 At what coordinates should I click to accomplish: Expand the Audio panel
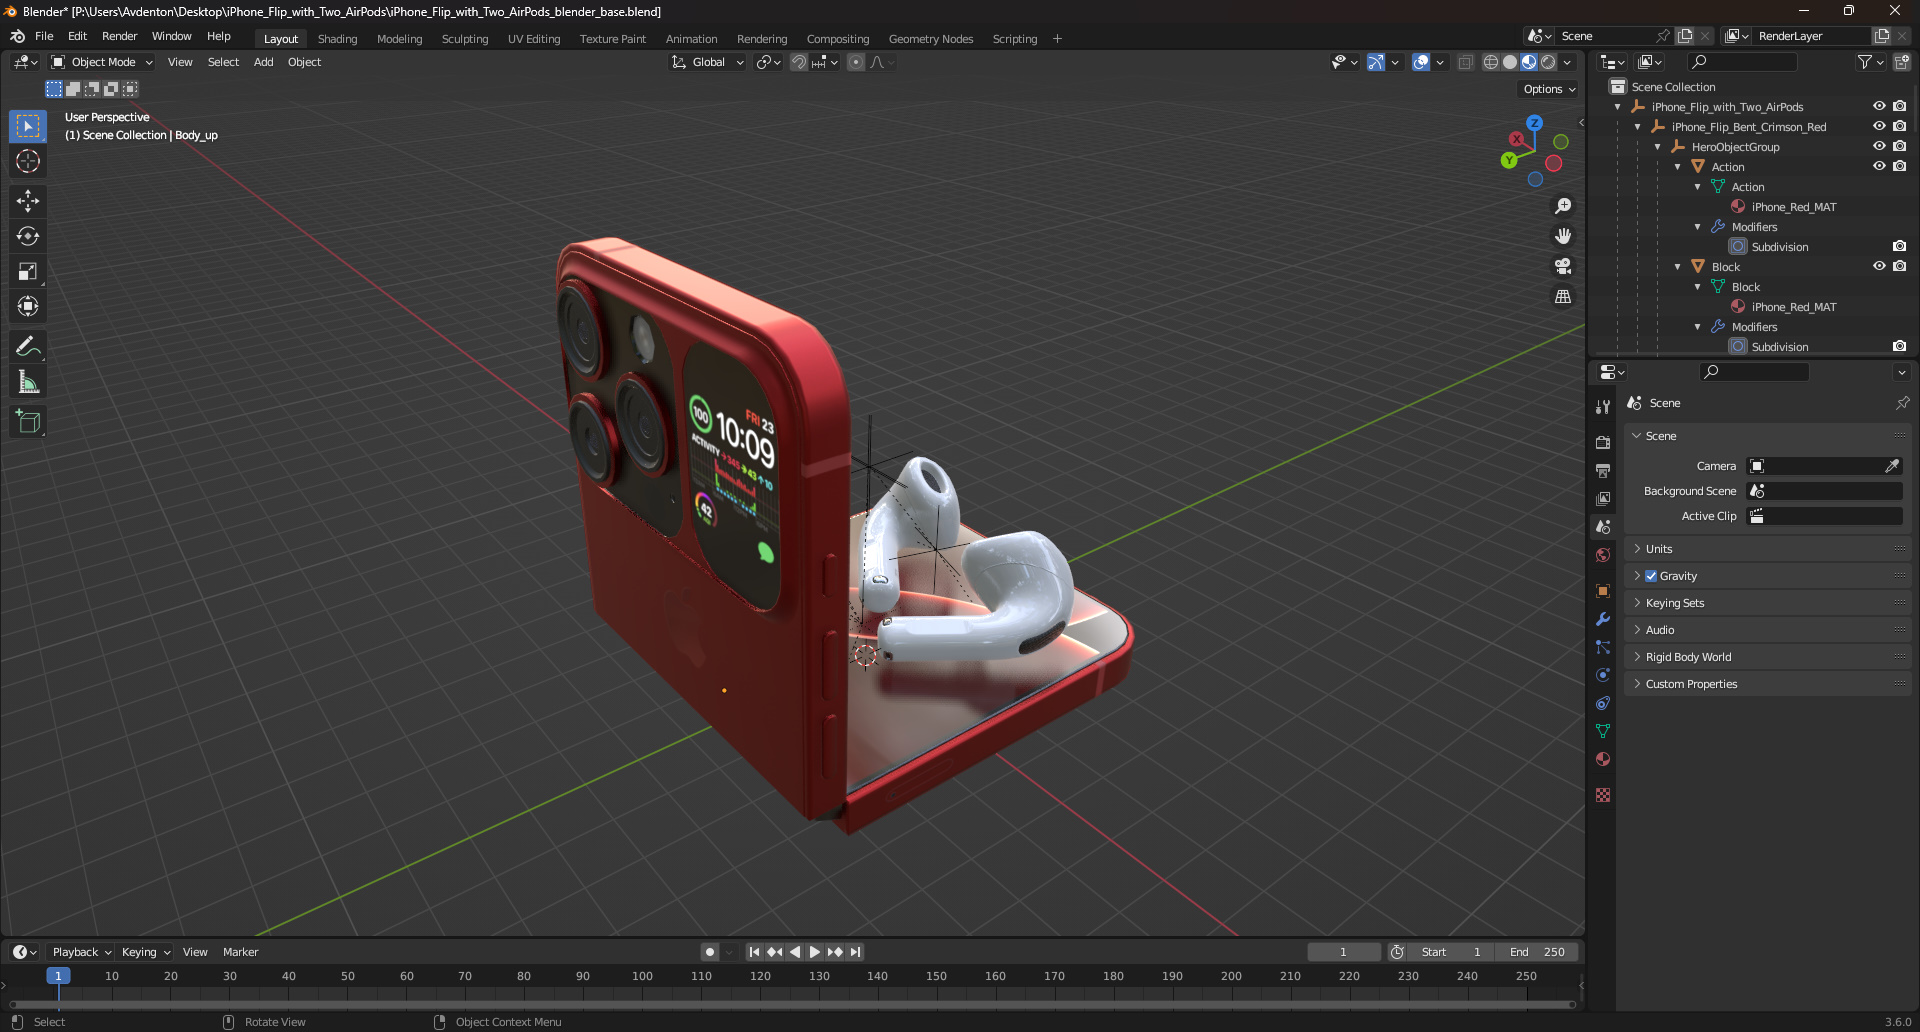tap(1767, 630)
